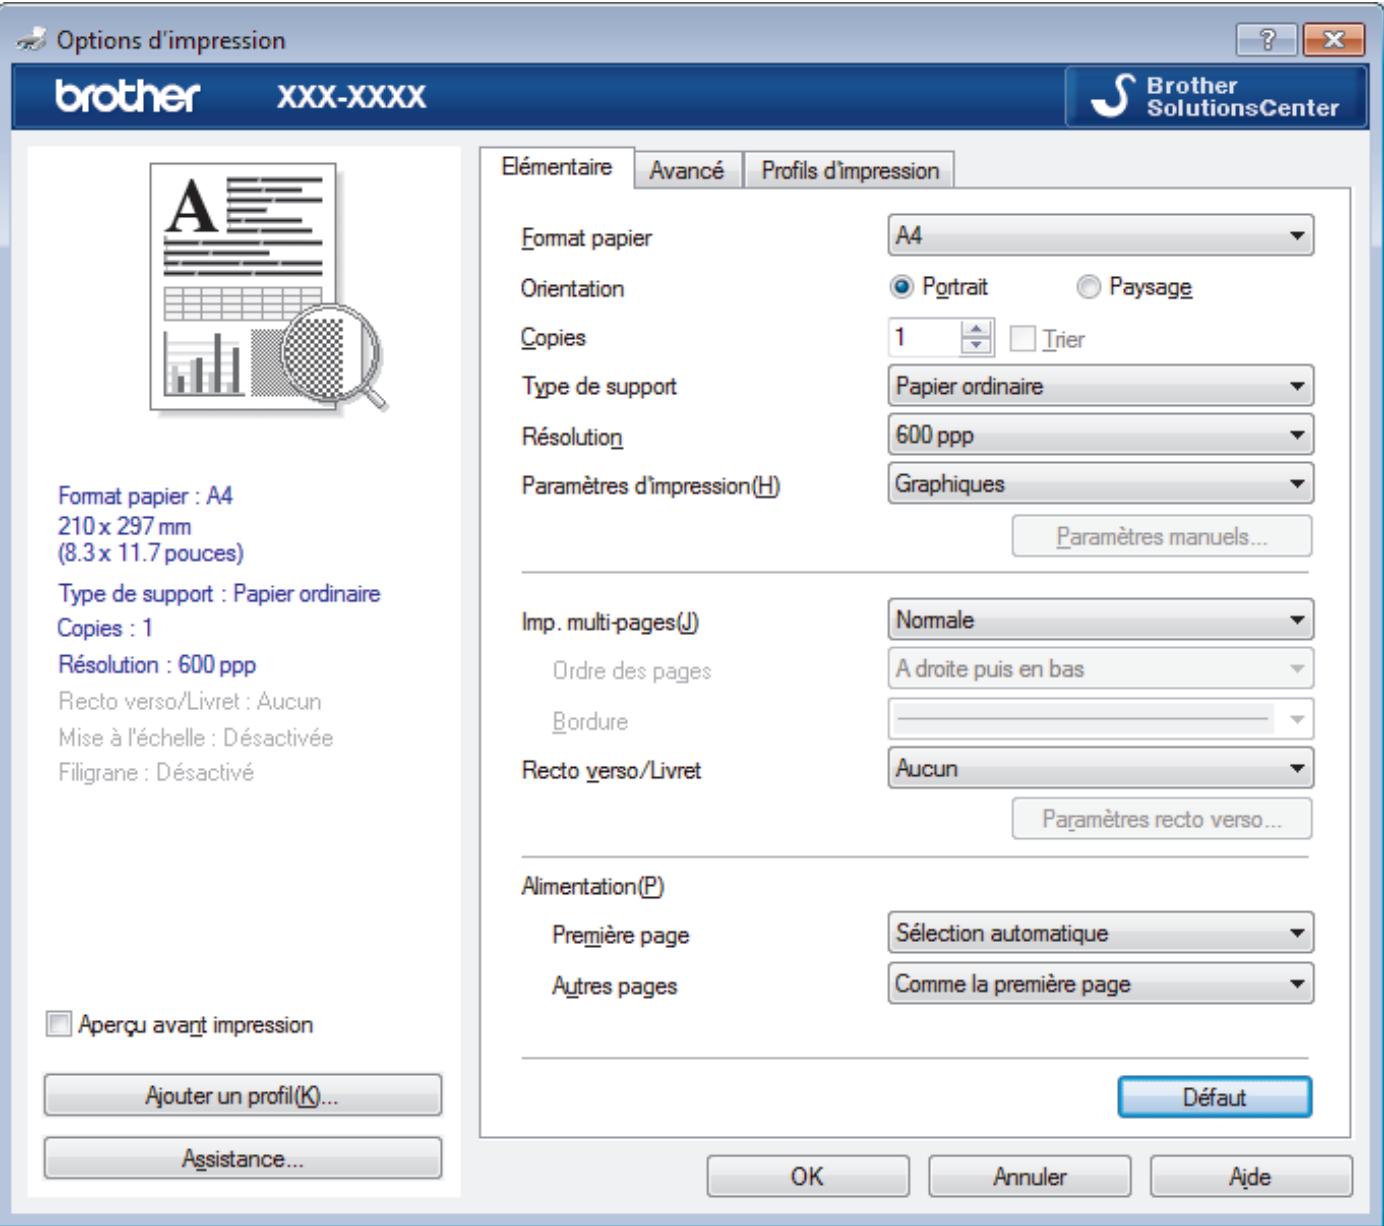Open the Recto verso/Livret Aucun dropdown
The height and width of the screenshot is (1226, 1384).
tap(1100, 769)
